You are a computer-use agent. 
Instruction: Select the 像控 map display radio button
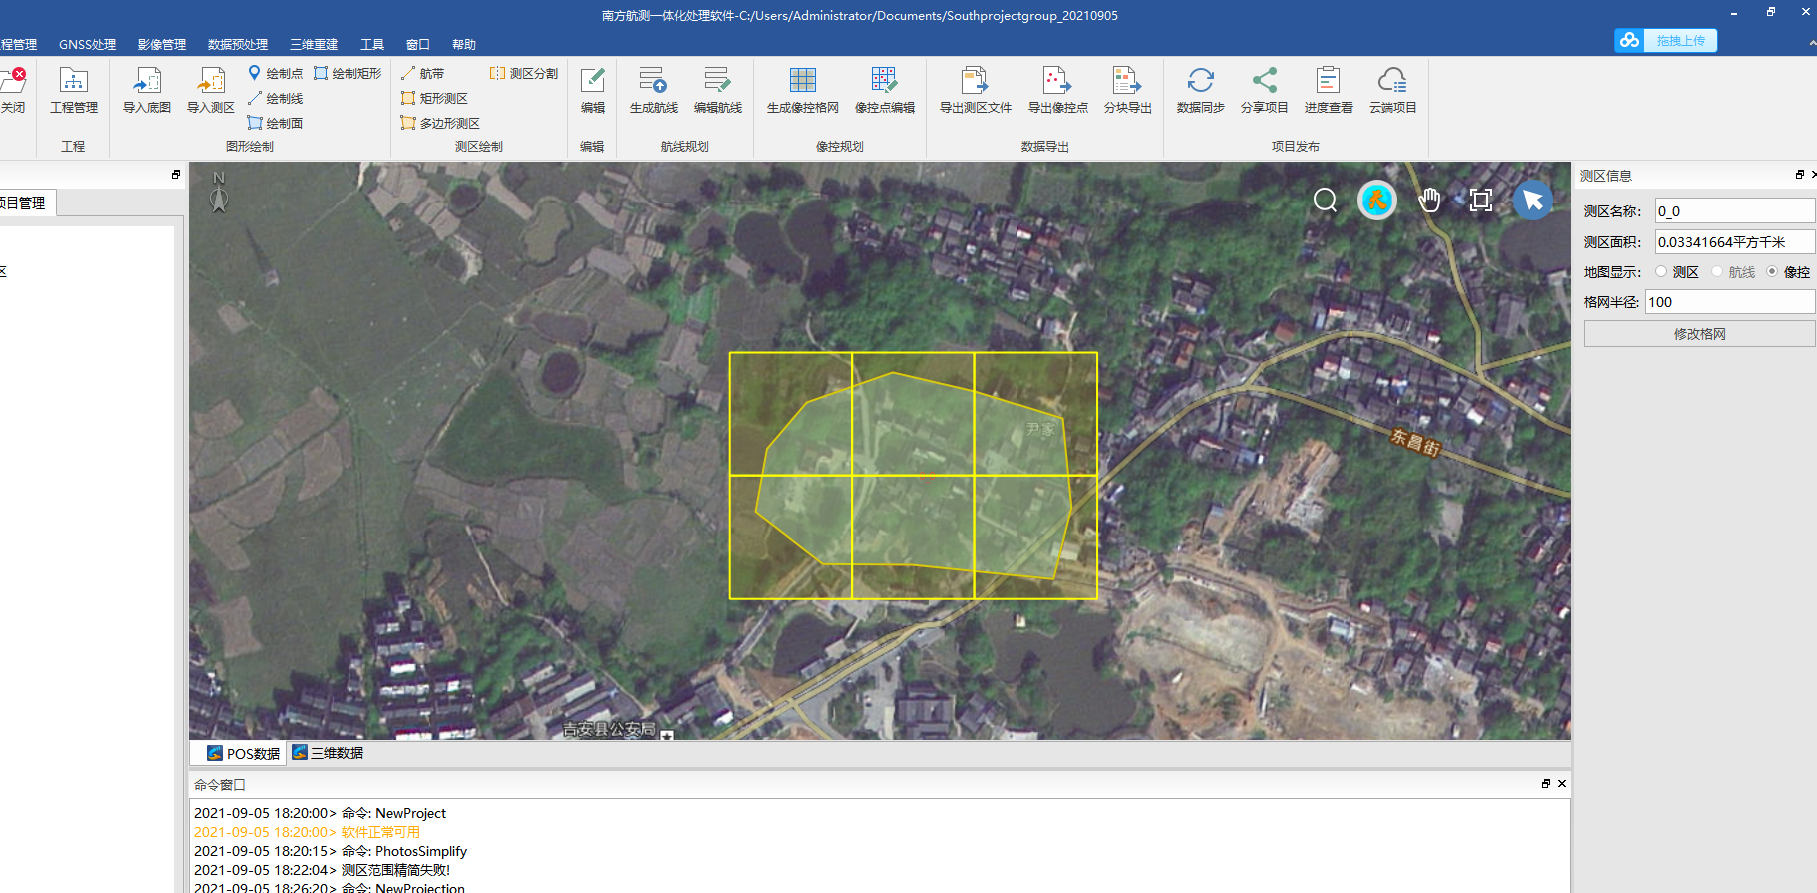click(1772, 272)
